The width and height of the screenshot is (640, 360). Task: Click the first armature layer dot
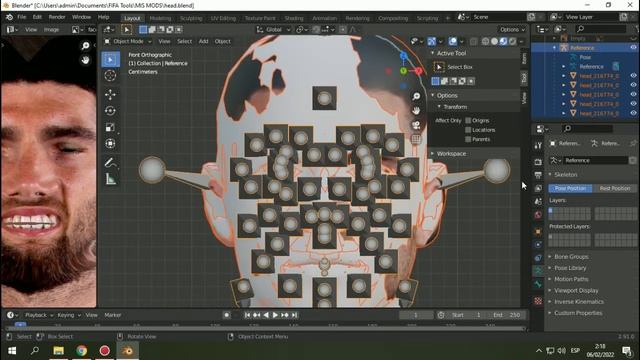551,210
